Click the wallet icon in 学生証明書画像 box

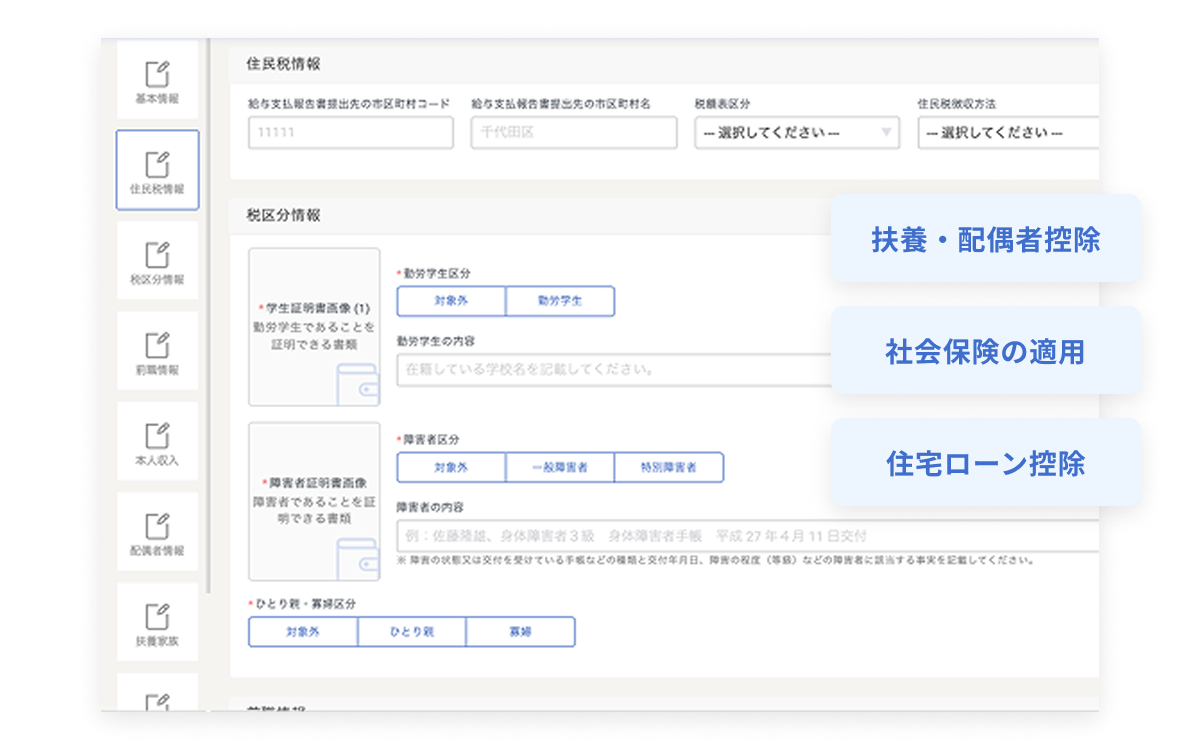pyautogui.click(x=357, y=384)
